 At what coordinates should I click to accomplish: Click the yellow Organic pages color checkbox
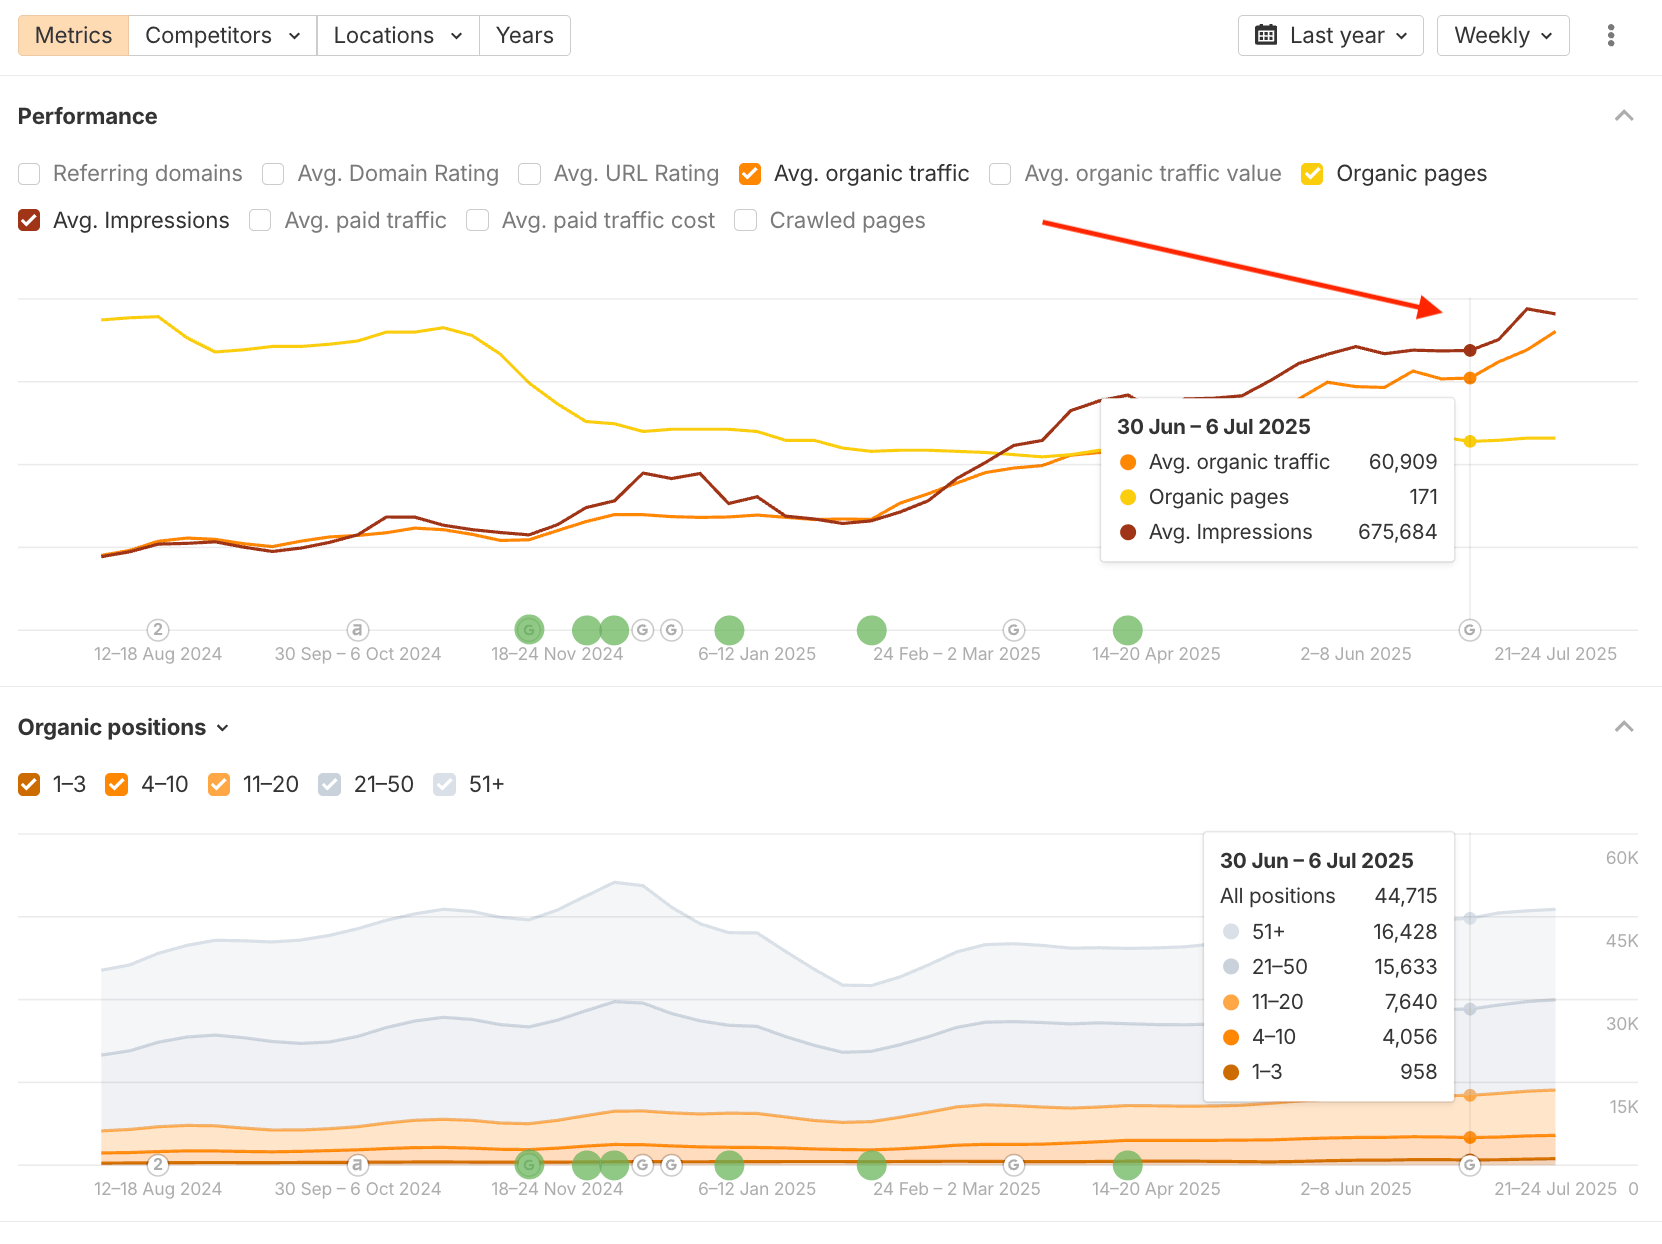tap(1312, 174)
